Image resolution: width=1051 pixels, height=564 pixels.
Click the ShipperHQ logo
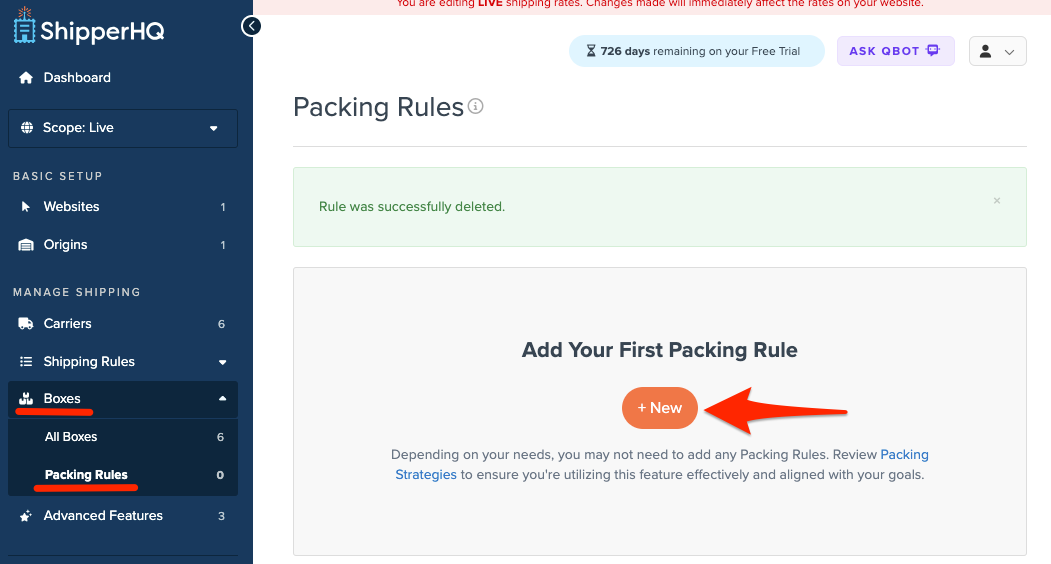click(x=89, y=29)
